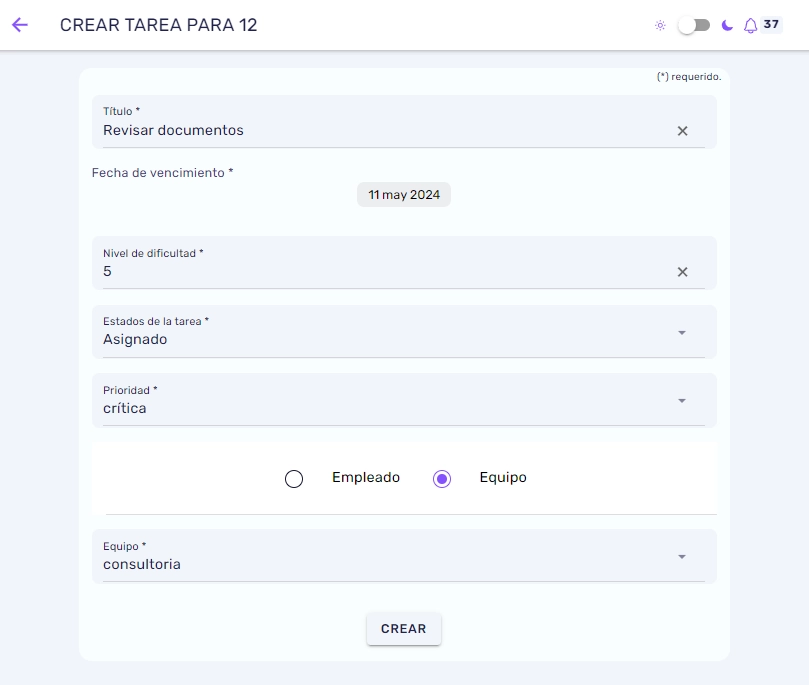Screen dimensions: 809x685
Task: Clear the Título field with X
Action: pyautogui.click(x=682, y=131)
